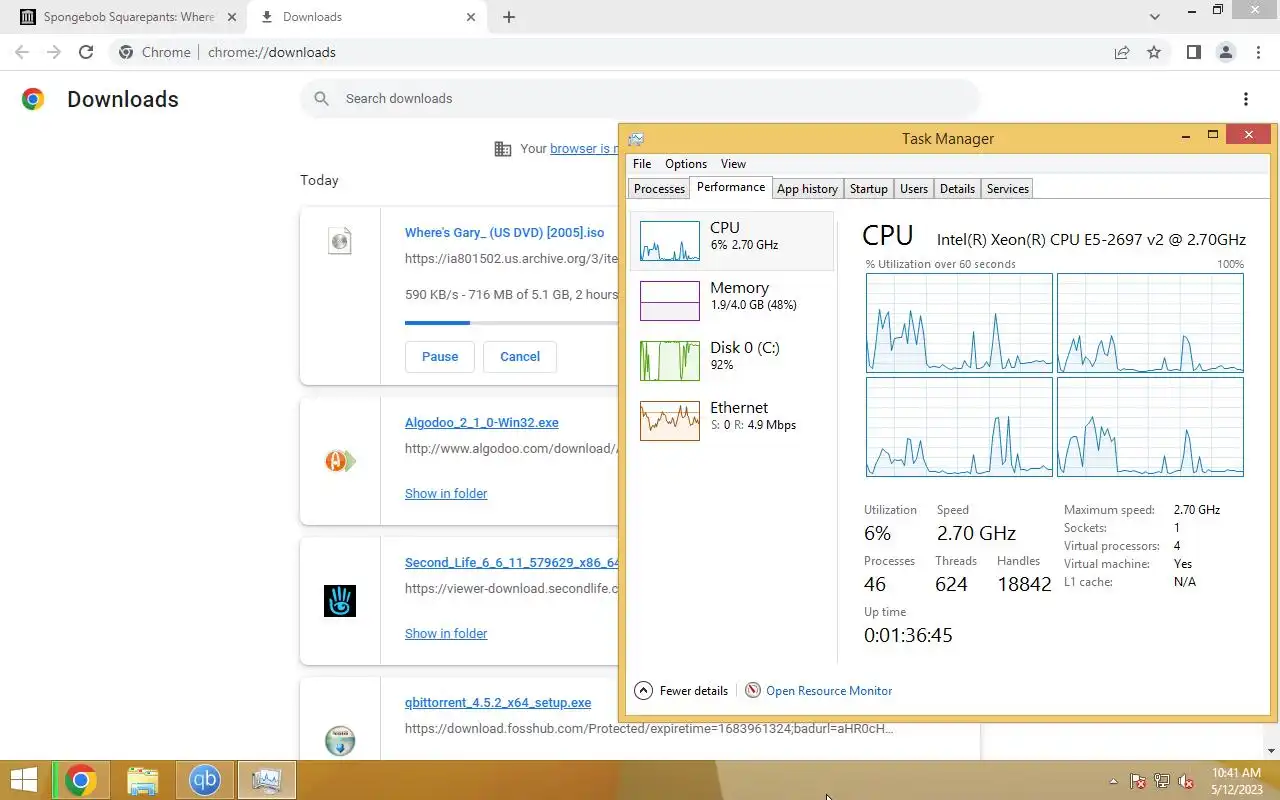Viewport: 1280px width, 800px height.
Task: Show Second Life download in folder
Action: (x=446, y=633)
